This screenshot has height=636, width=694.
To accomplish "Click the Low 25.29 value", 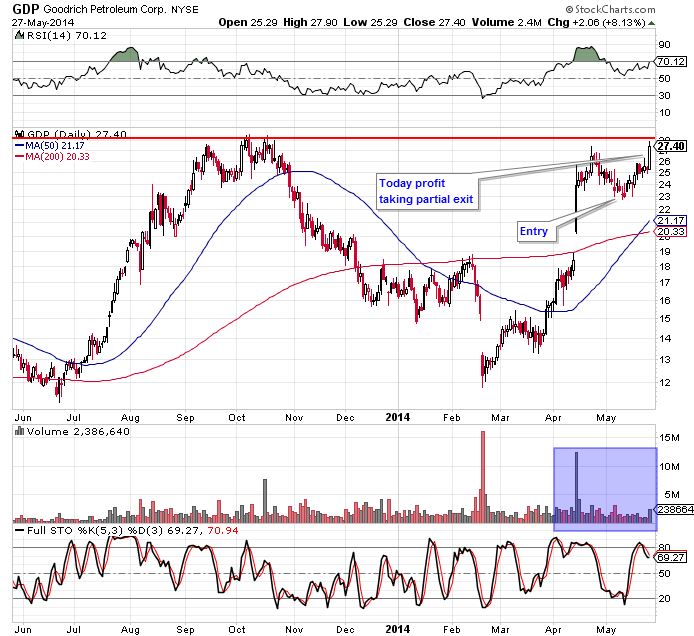I will (x=370, y=22).
